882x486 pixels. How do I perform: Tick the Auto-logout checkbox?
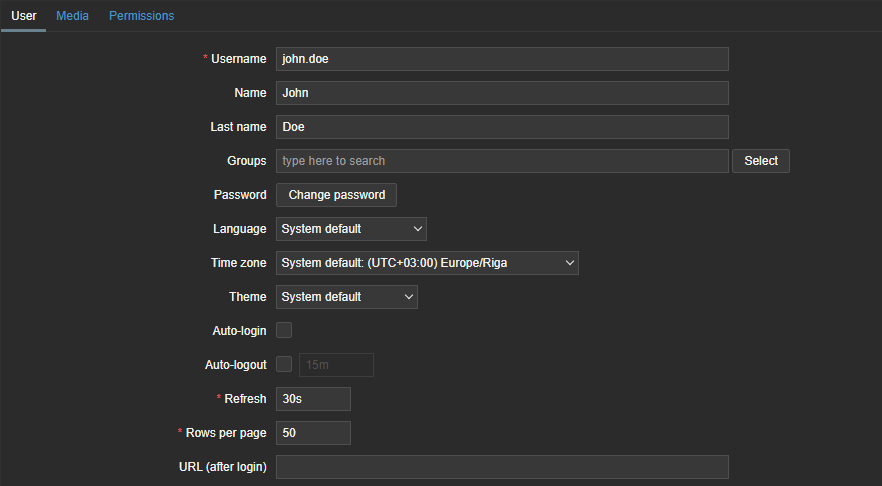click(284, 364)
